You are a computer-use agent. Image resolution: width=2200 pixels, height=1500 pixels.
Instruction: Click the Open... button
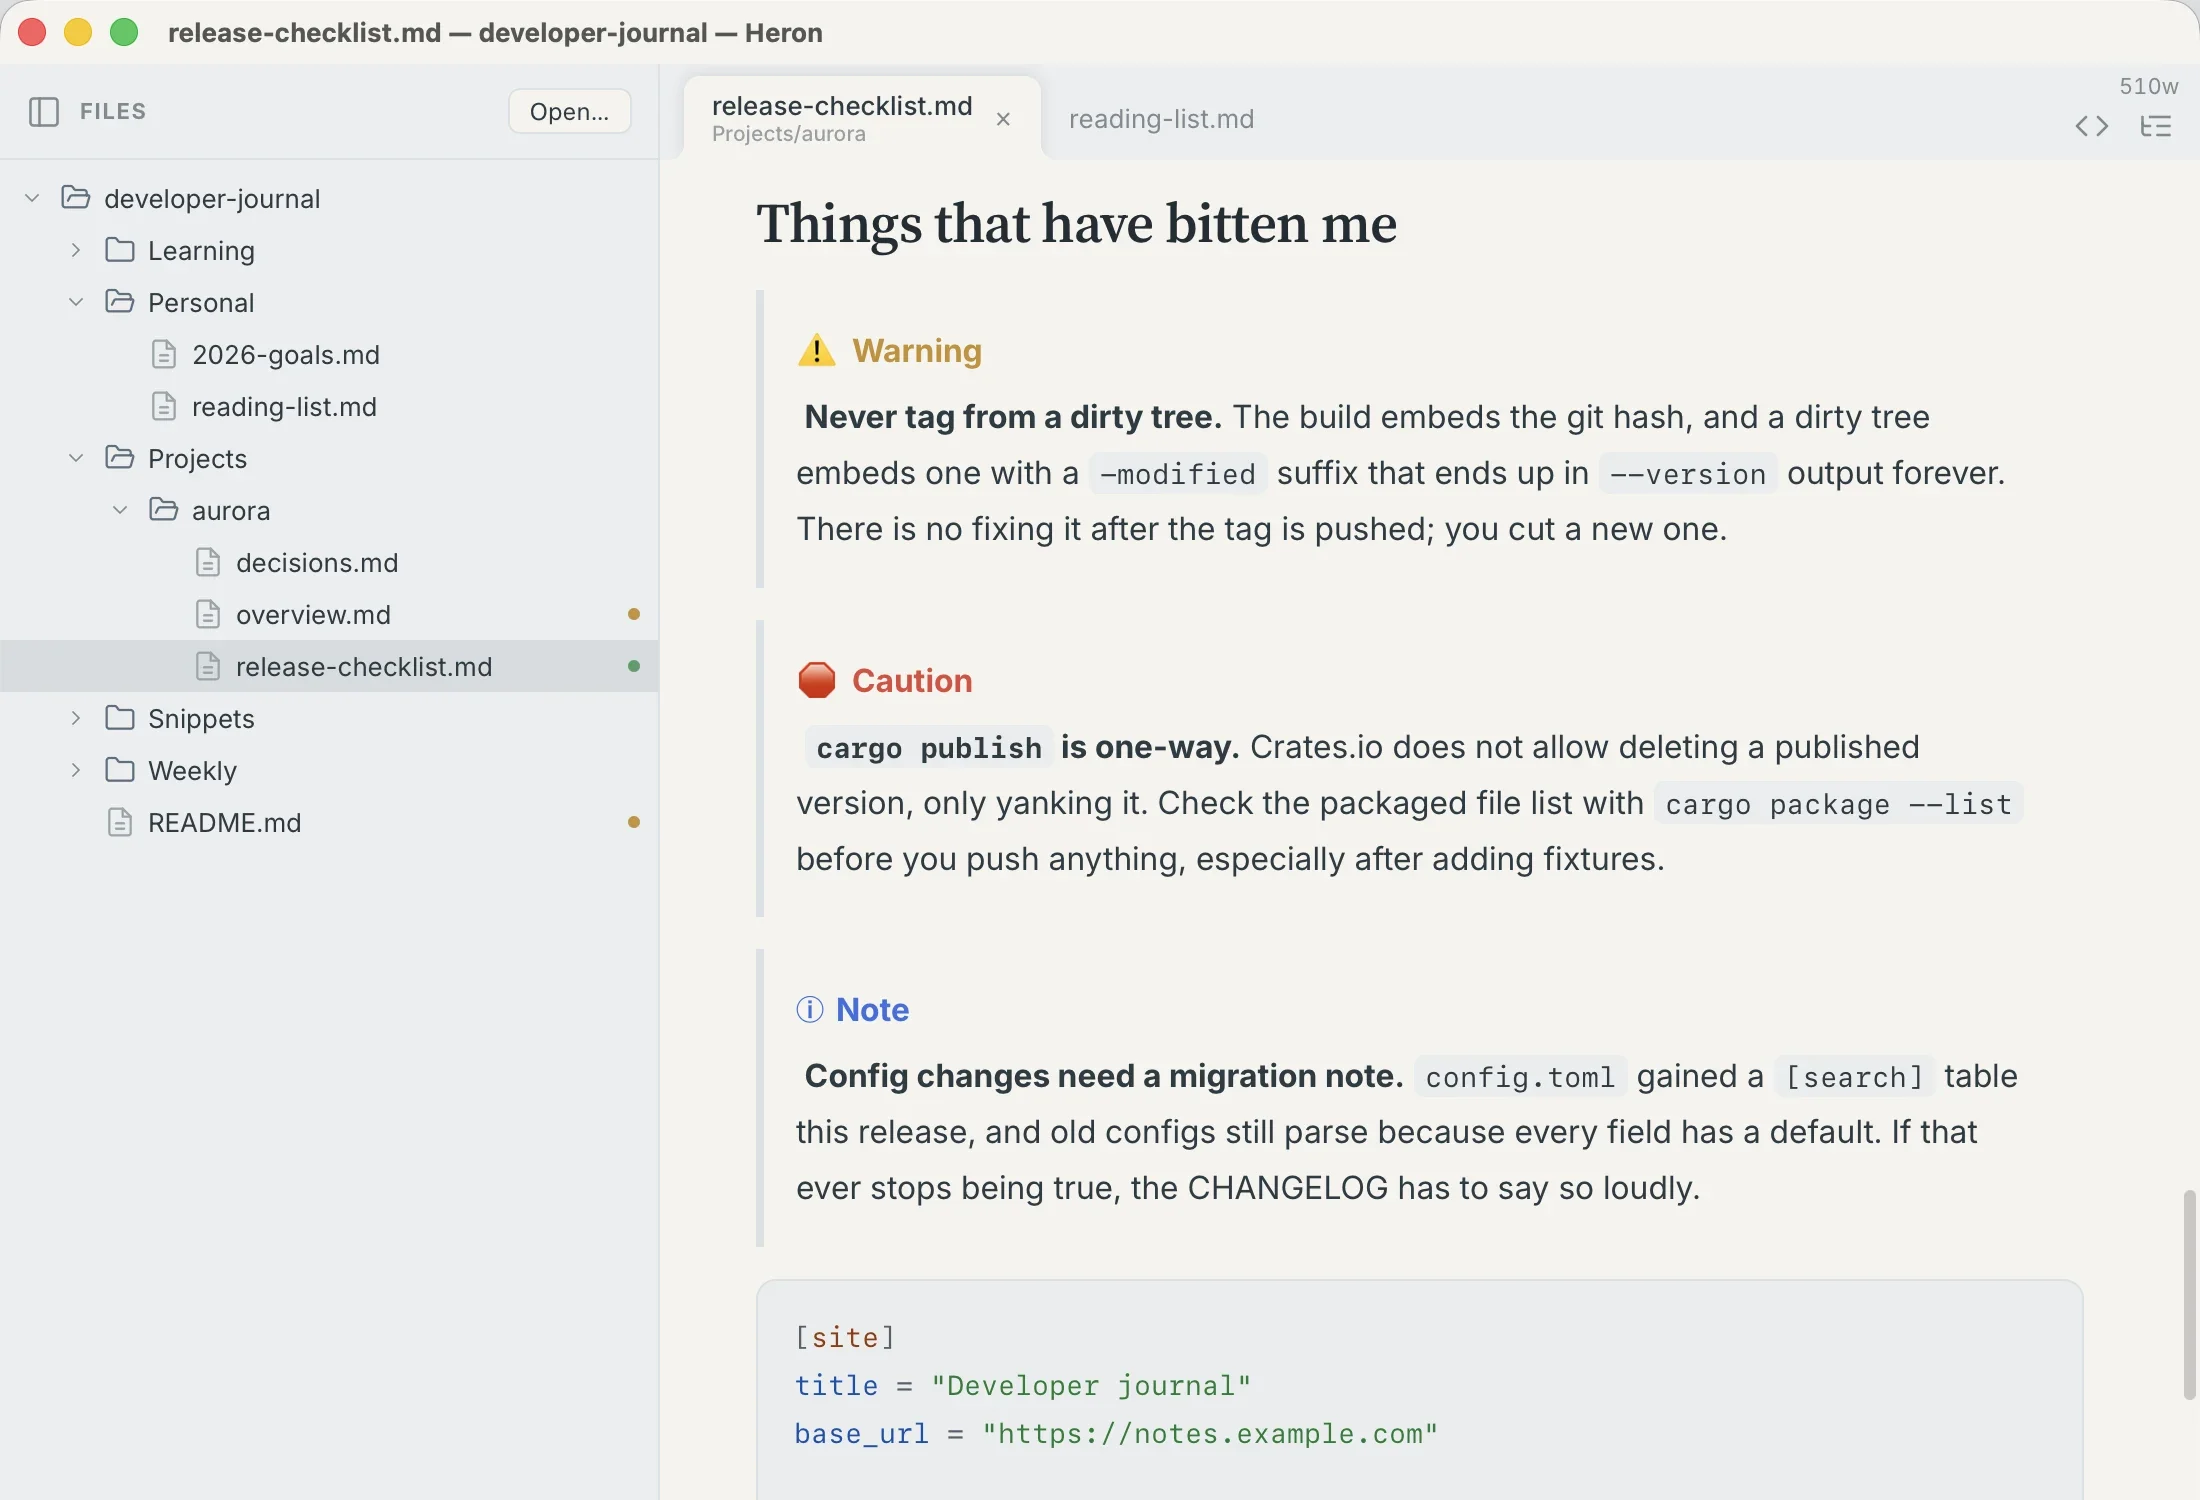569,111
